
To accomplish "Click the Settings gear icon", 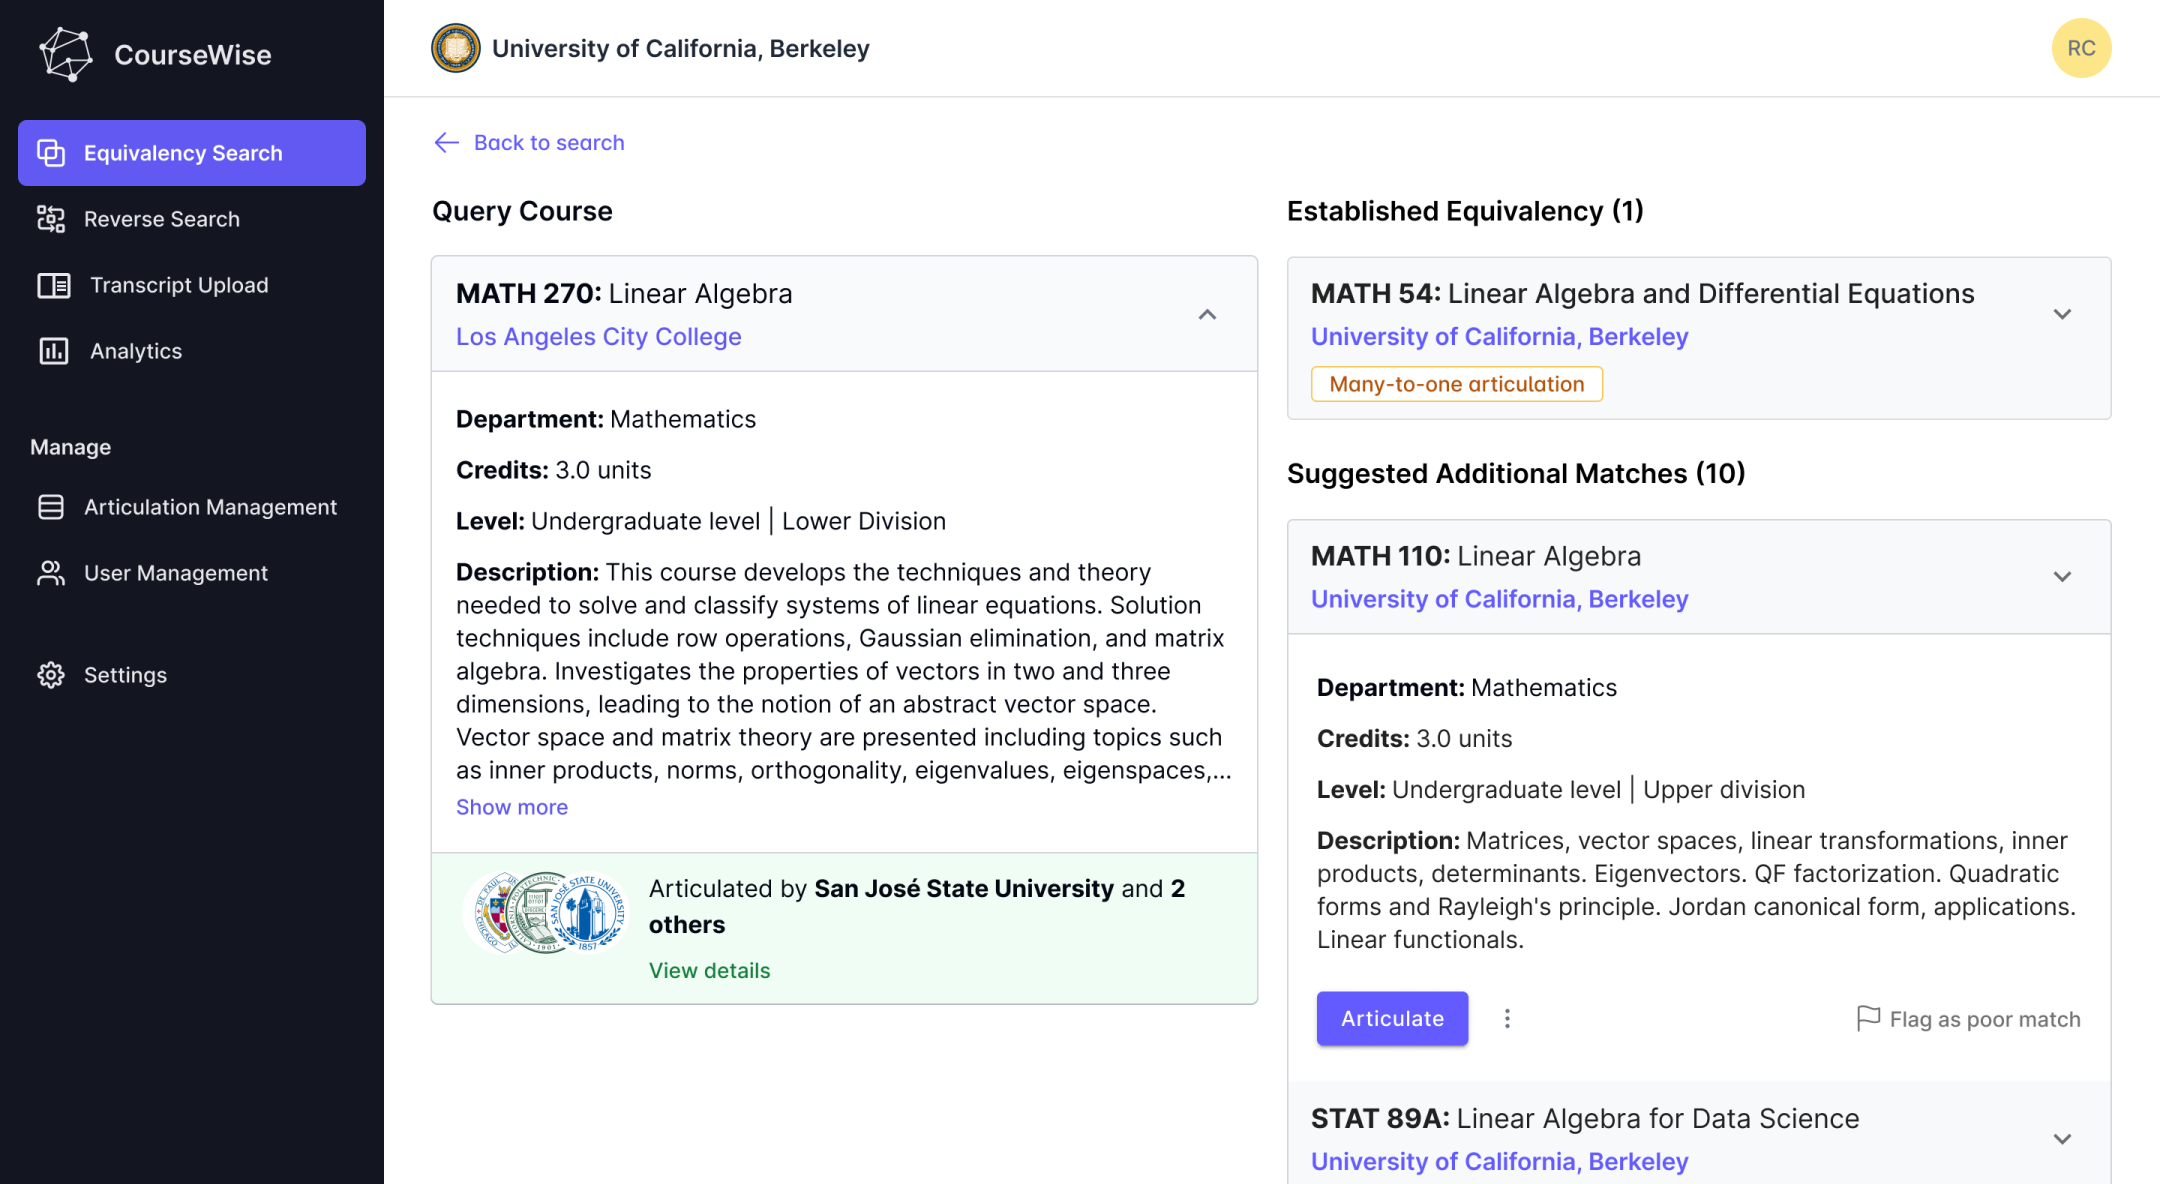I will [51, 675].
